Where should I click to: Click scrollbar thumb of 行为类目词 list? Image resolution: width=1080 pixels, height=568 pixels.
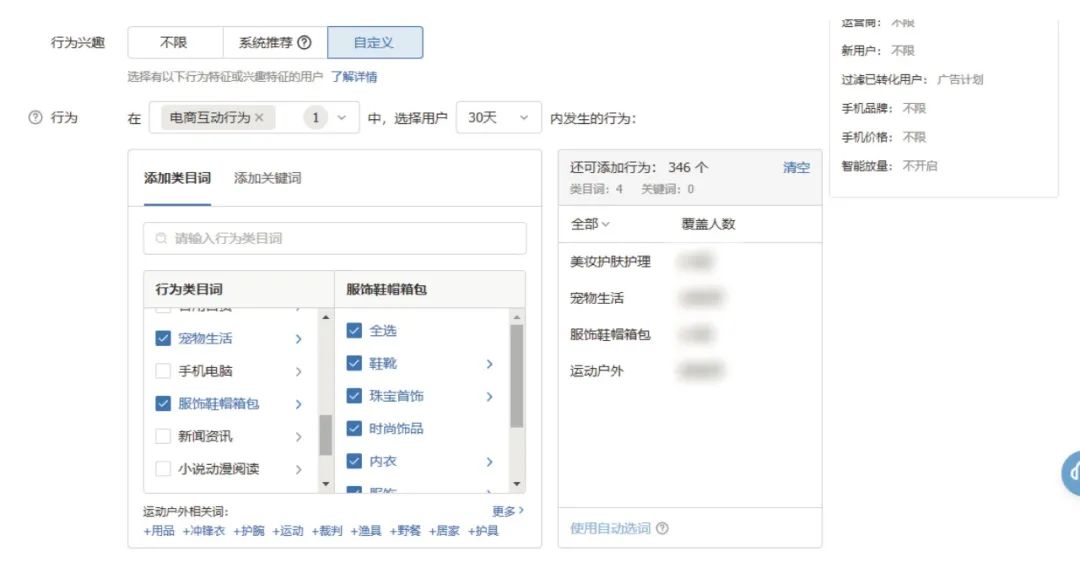(326, 434)
